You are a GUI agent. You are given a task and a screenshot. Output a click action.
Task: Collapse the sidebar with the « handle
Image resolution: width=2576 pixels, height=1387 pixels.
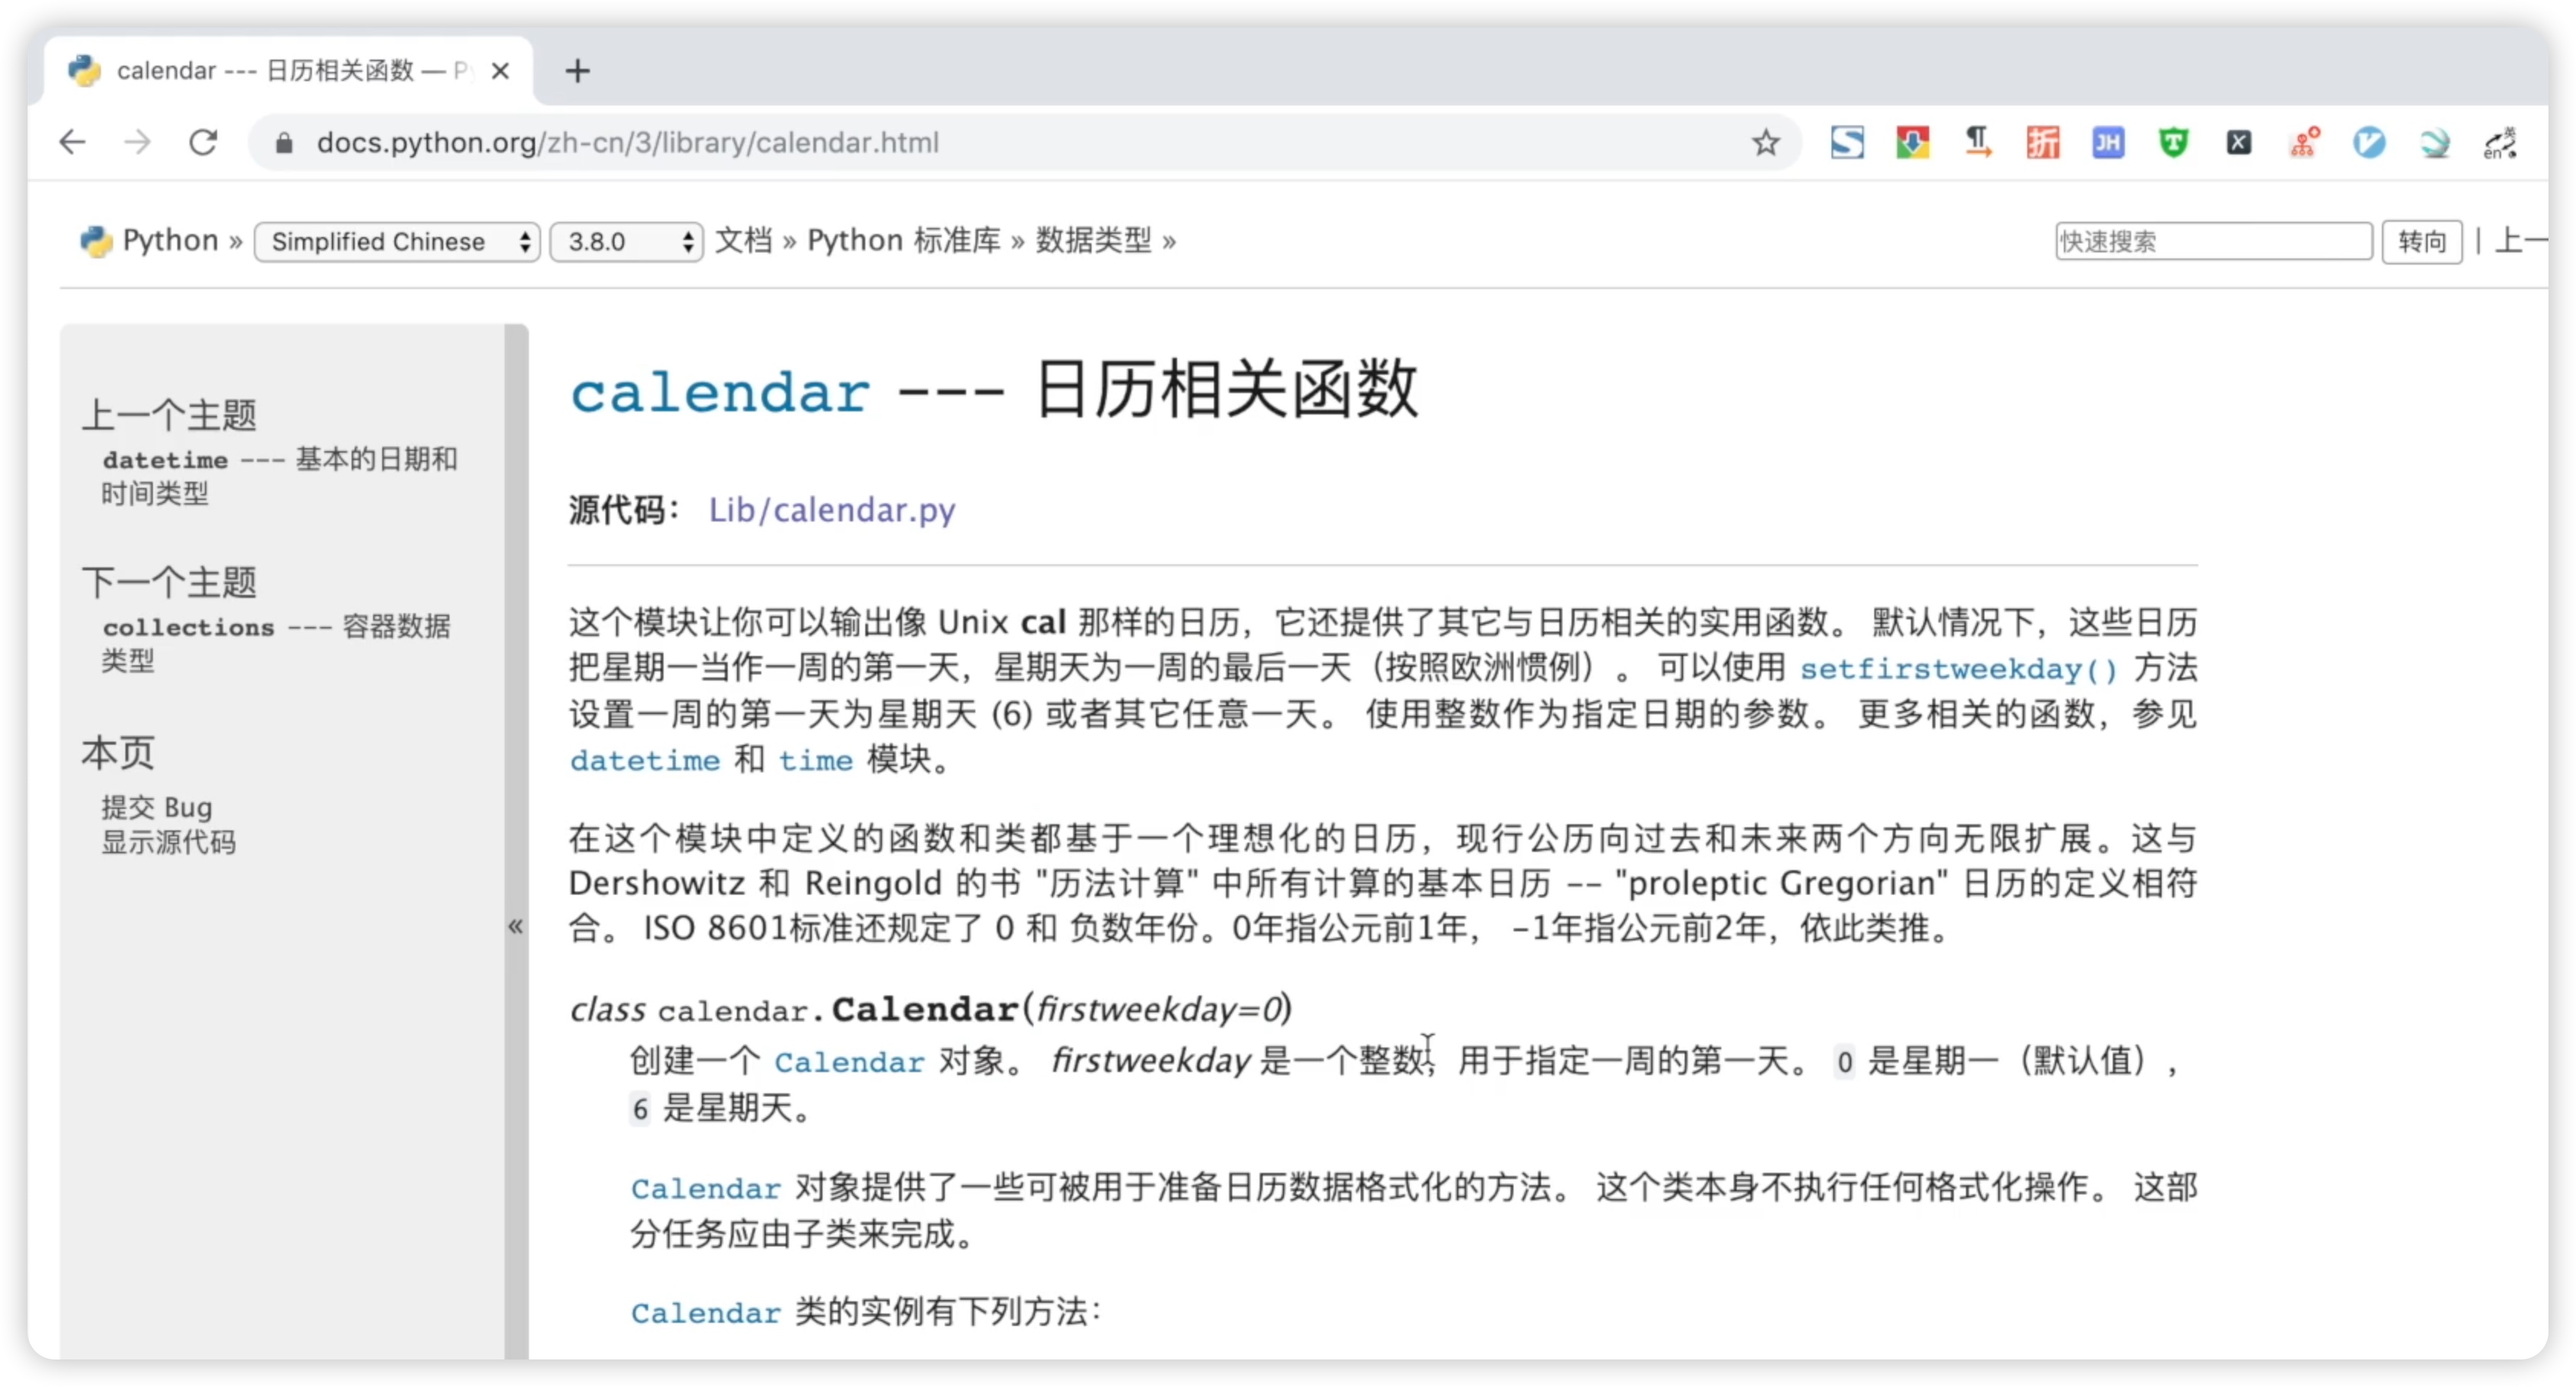[516, 925]
